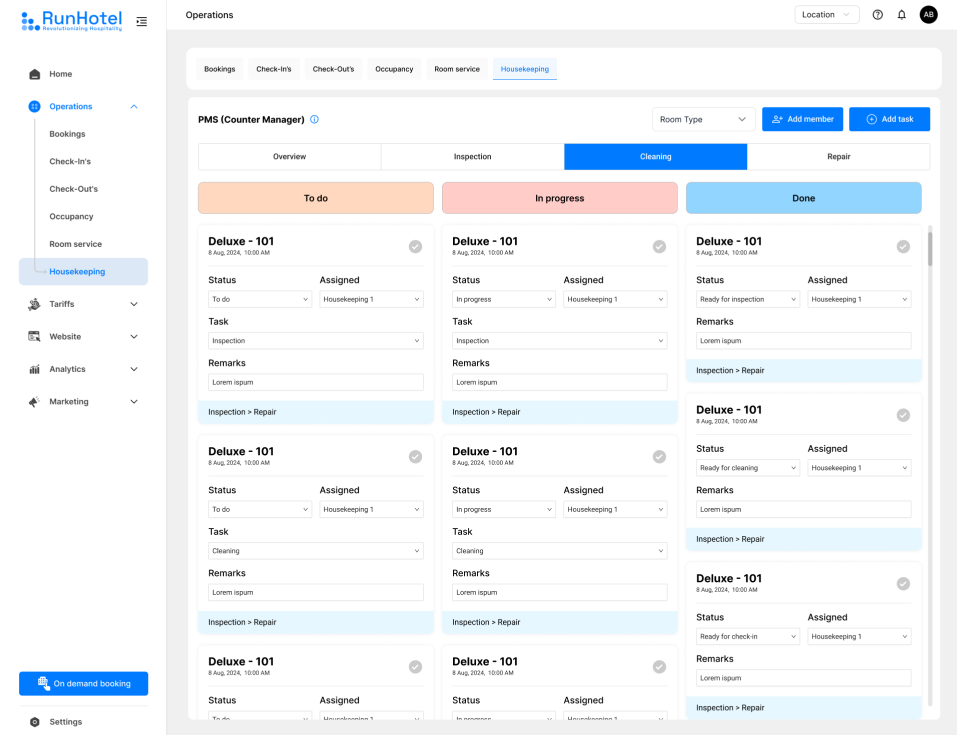The image size is (957, 735).
Task: Click the Analytics chart icon in sidebar
Action: point(34,369)
